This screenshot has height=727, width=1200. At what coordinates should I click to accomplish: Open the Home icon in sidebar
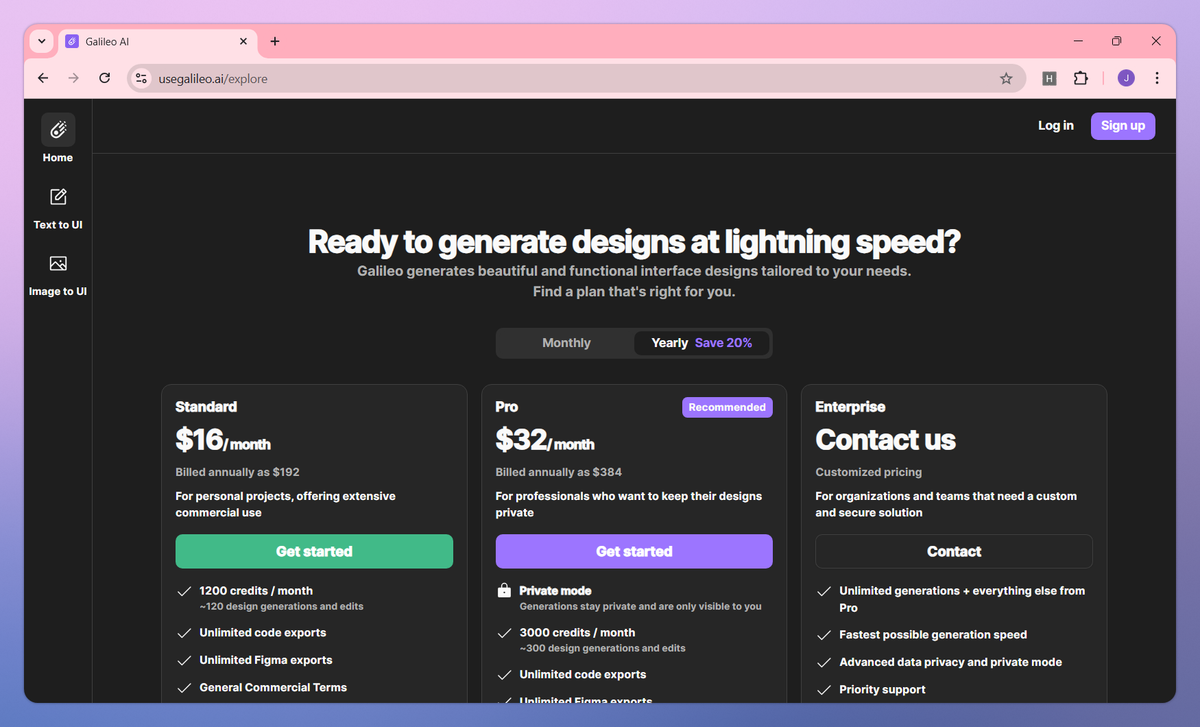coord(58,129)
